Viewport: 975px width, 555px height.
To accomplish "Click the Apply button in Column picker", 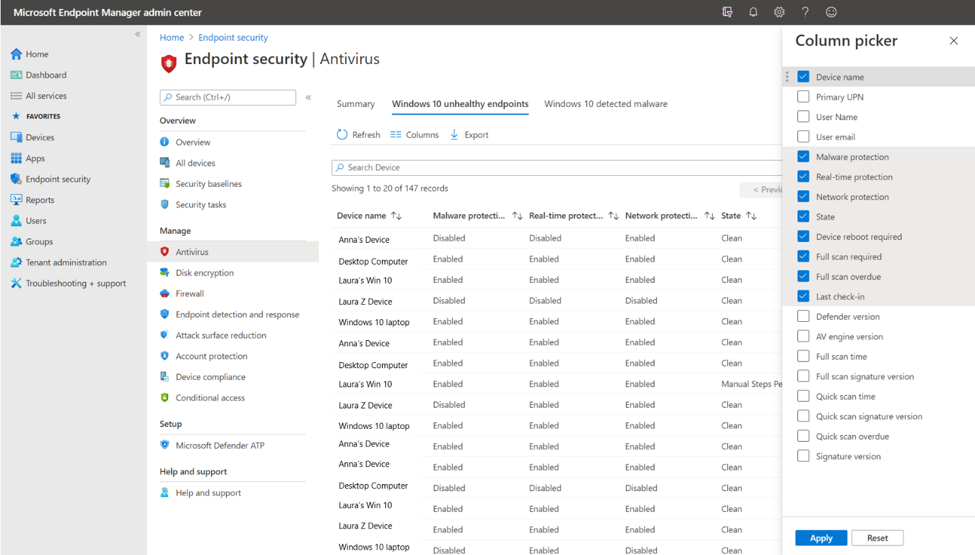I will [x=821, y=538].
